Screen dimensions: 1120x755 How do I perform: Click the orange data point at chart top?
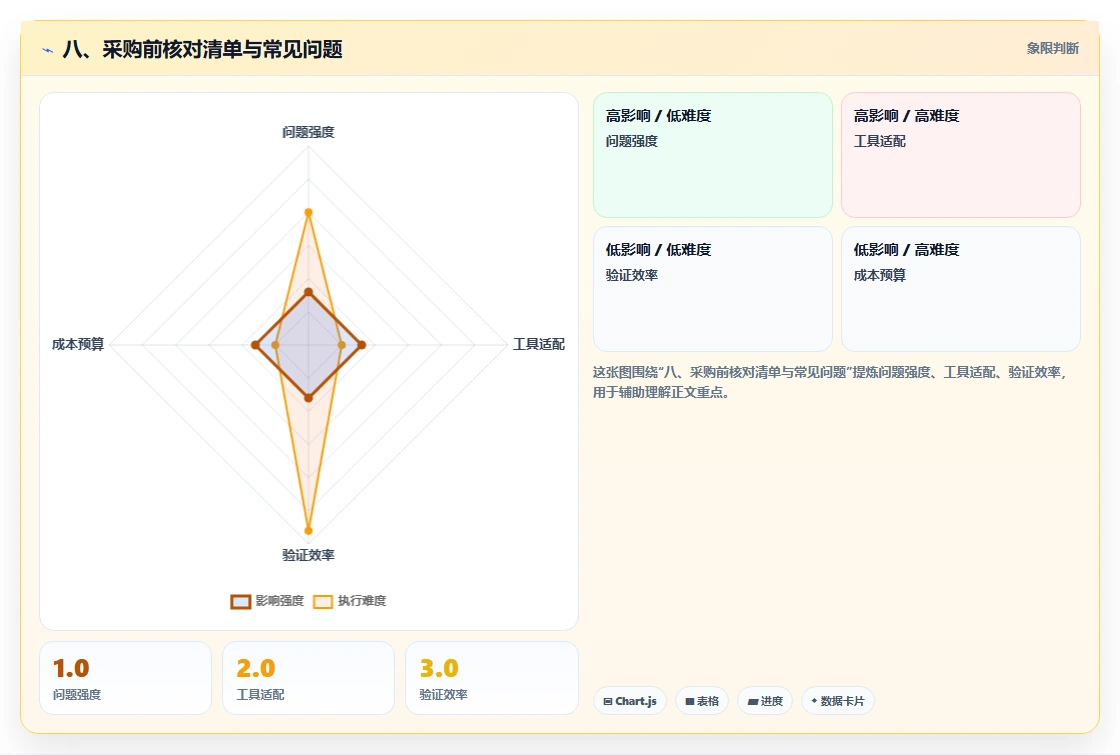click(x=309, y=212)
